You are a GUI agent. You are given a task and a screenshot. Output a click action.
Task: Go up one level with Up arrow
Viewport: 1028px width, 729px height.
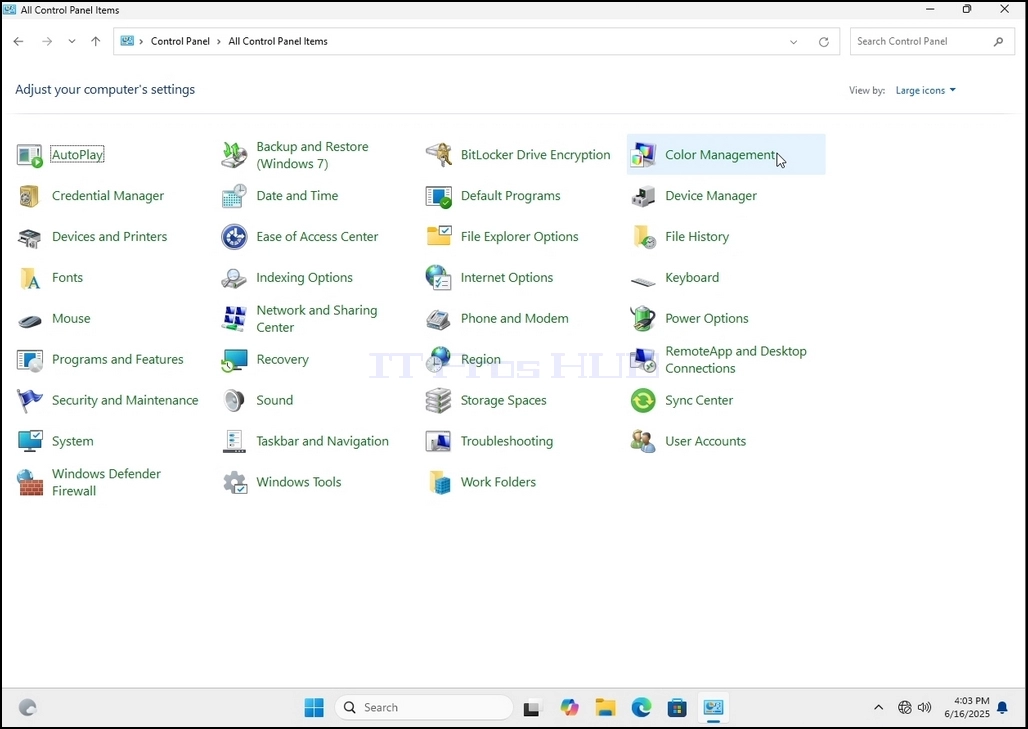click(96, 41)
